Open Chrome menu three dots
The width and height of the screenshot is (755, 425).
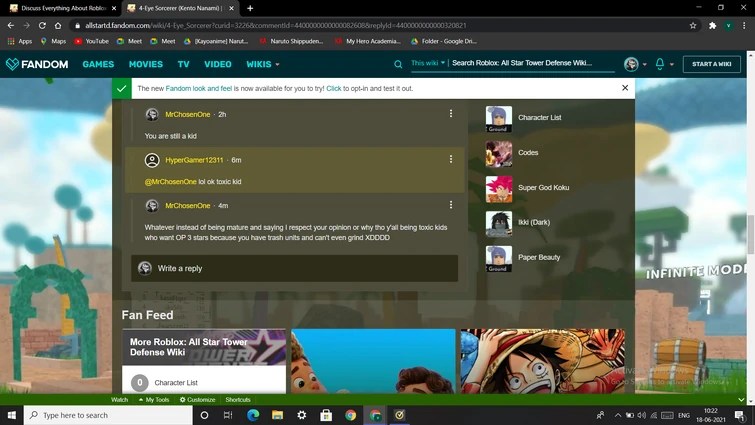click(x=745, y=26)
